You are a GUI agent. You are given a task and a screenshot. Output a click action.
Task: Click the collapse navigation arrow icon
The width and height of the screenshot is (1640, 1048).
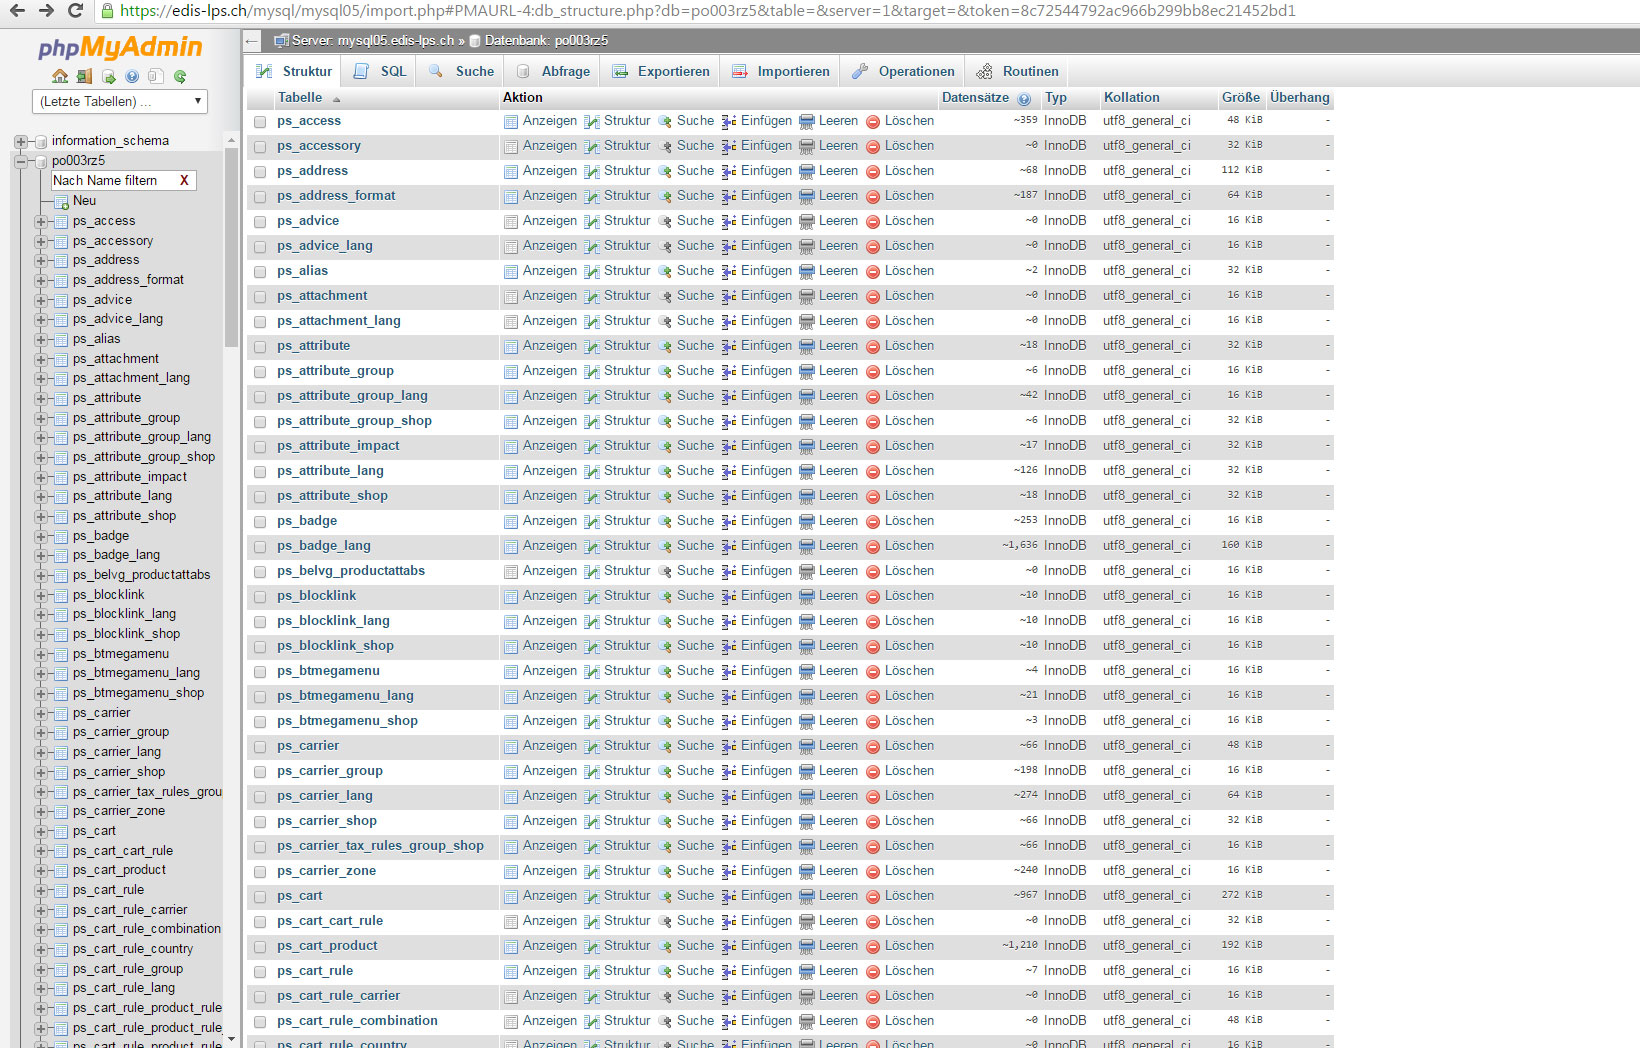coord(252,41)
